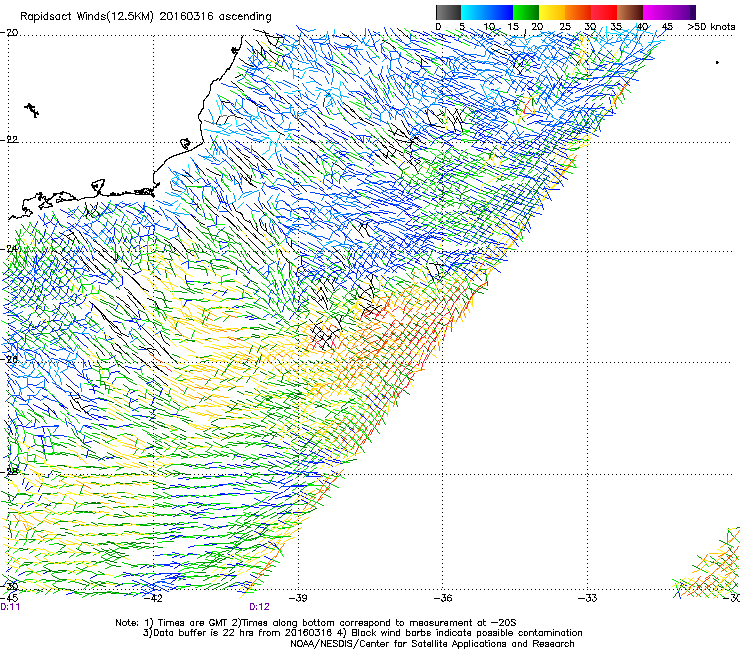The height and width of the screenshot is (650, 740).
Task: Click the title 'Rapidsact Winds(12.5KM) 20160316 ascending'
Action: pyautogui.click(x=146, y=17)
